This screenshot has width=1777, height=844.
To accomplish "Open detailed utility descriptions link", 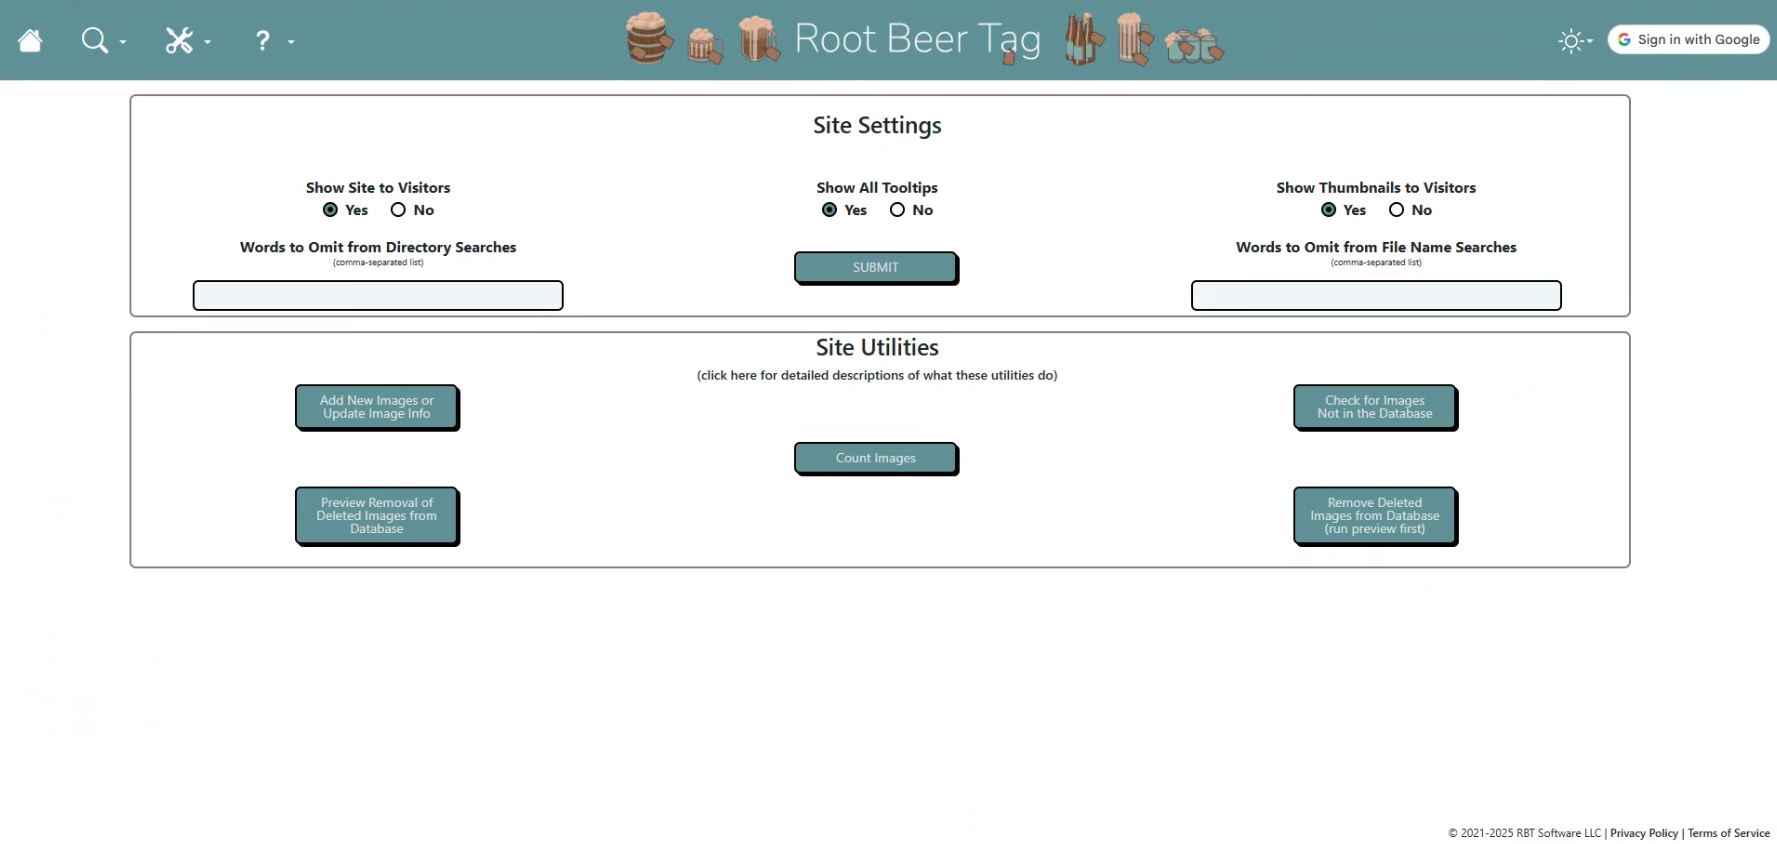I will point(876,376).
